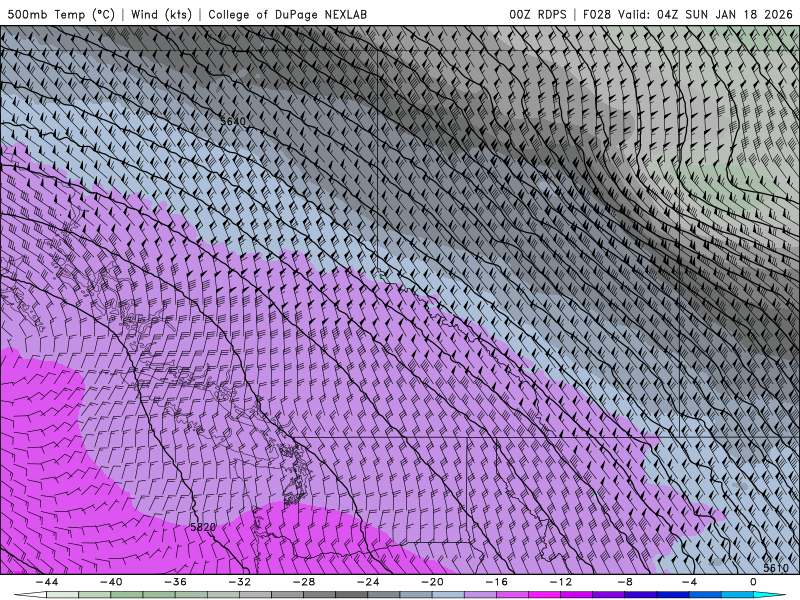Click the -16 colorbar label
The image size is (800, 600).
496,582
